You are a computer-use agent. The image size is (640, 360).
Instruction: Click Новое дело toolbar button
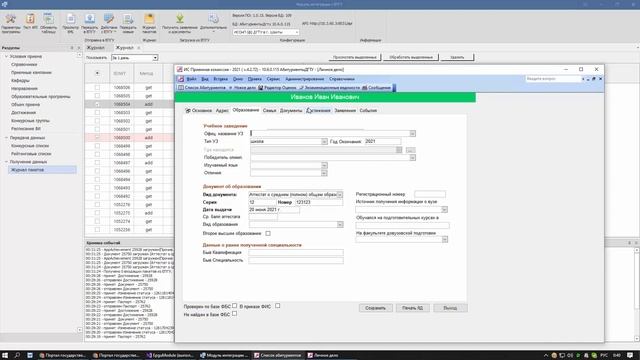coord(242,88)
